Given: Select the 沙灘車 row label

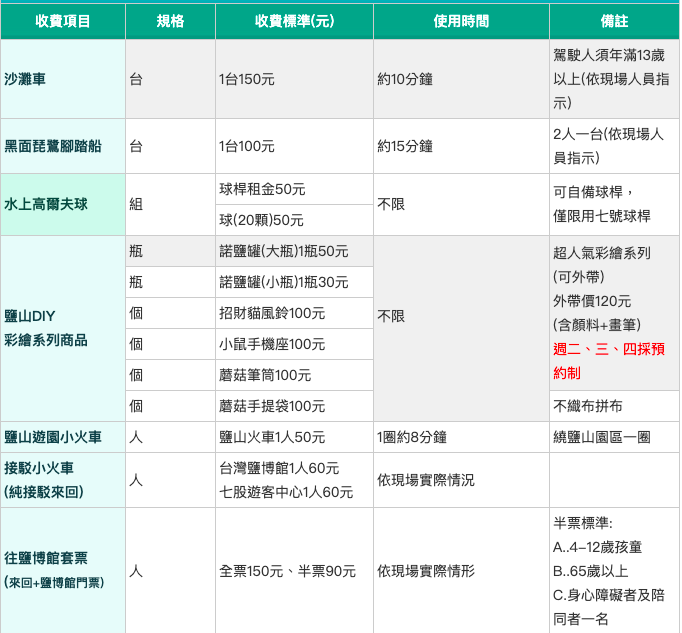Looking at the screenshot, I should point(63,79).
